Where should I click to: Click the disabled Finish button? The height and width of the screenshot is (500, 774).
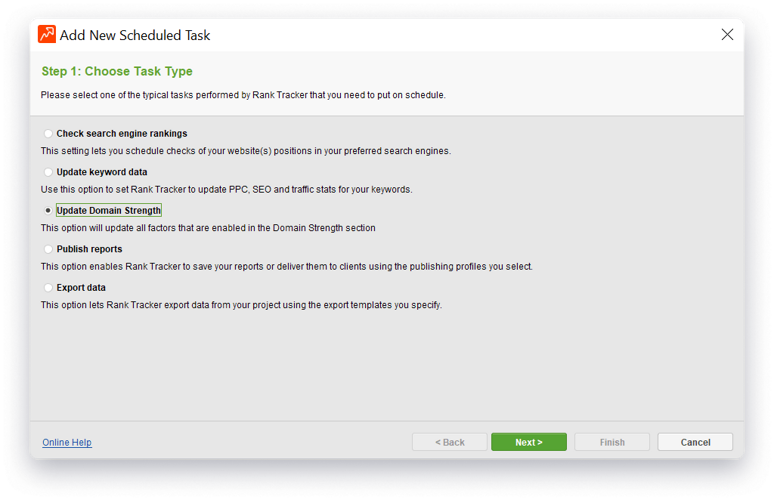[612, 442]
